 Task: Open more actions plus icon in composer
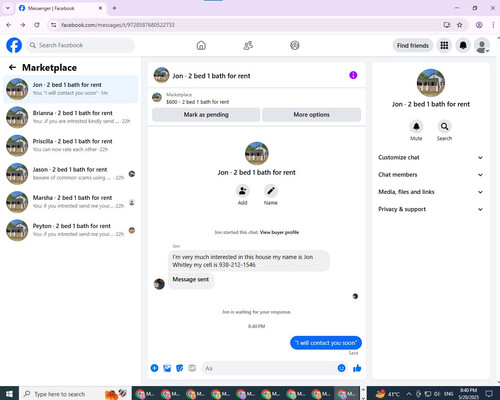(154, 368)
